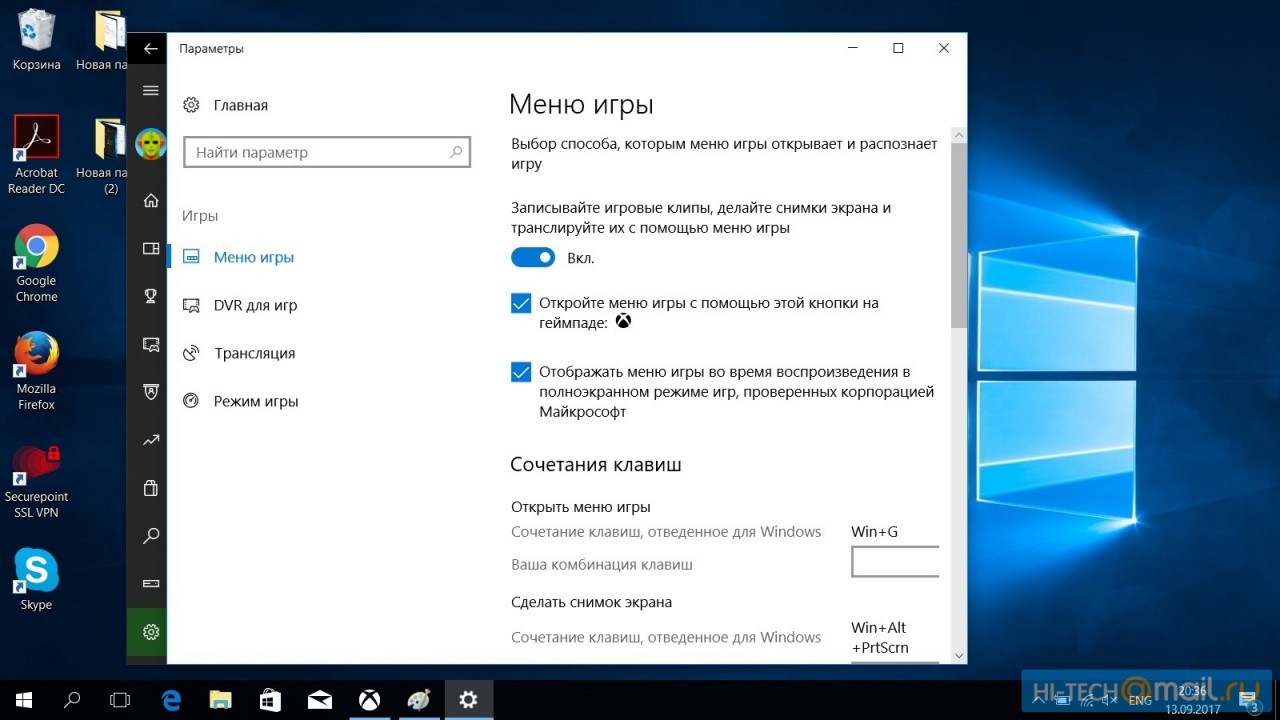Click the taskbar search magnifier
The width and height of the screenshot is (1280, 720).
(72, 700)
